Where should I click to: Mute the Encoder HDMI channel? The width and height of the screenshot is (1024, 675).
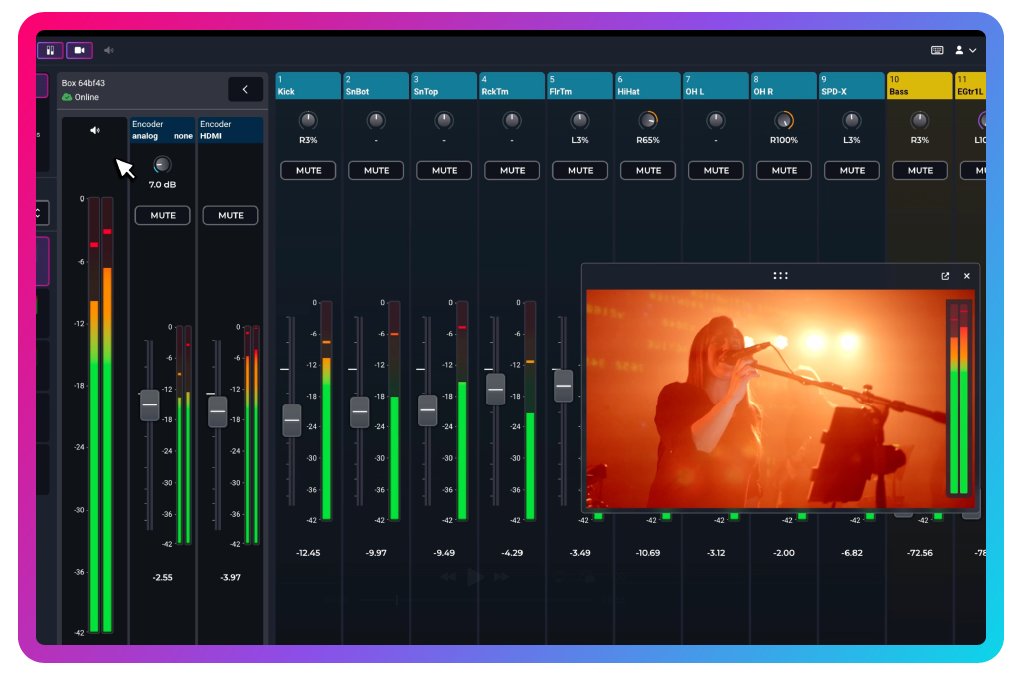230,215
